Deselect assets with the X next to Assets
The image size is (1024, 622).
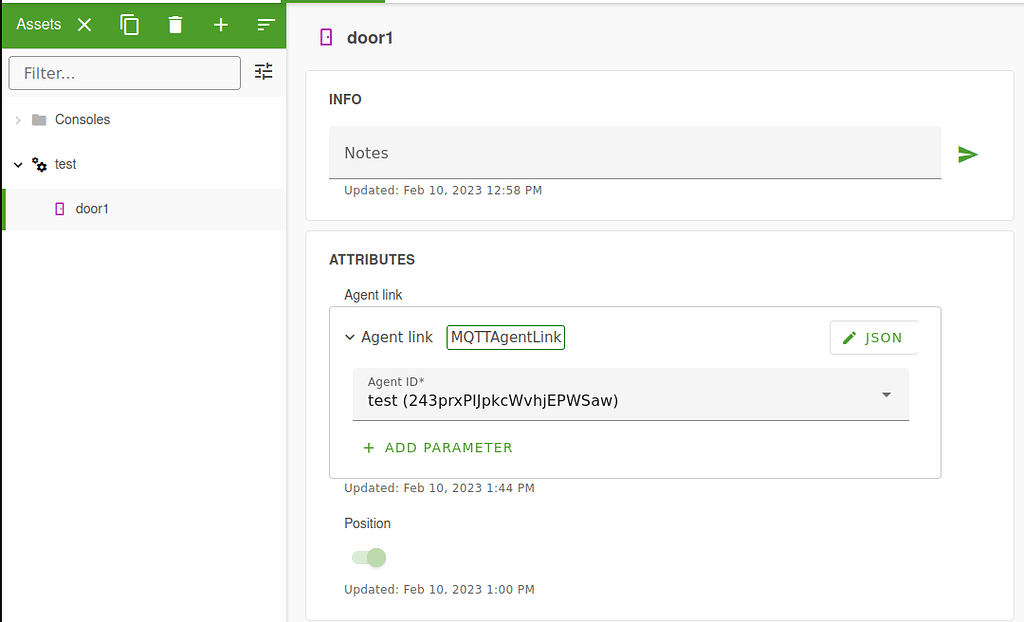click(84, 24)
